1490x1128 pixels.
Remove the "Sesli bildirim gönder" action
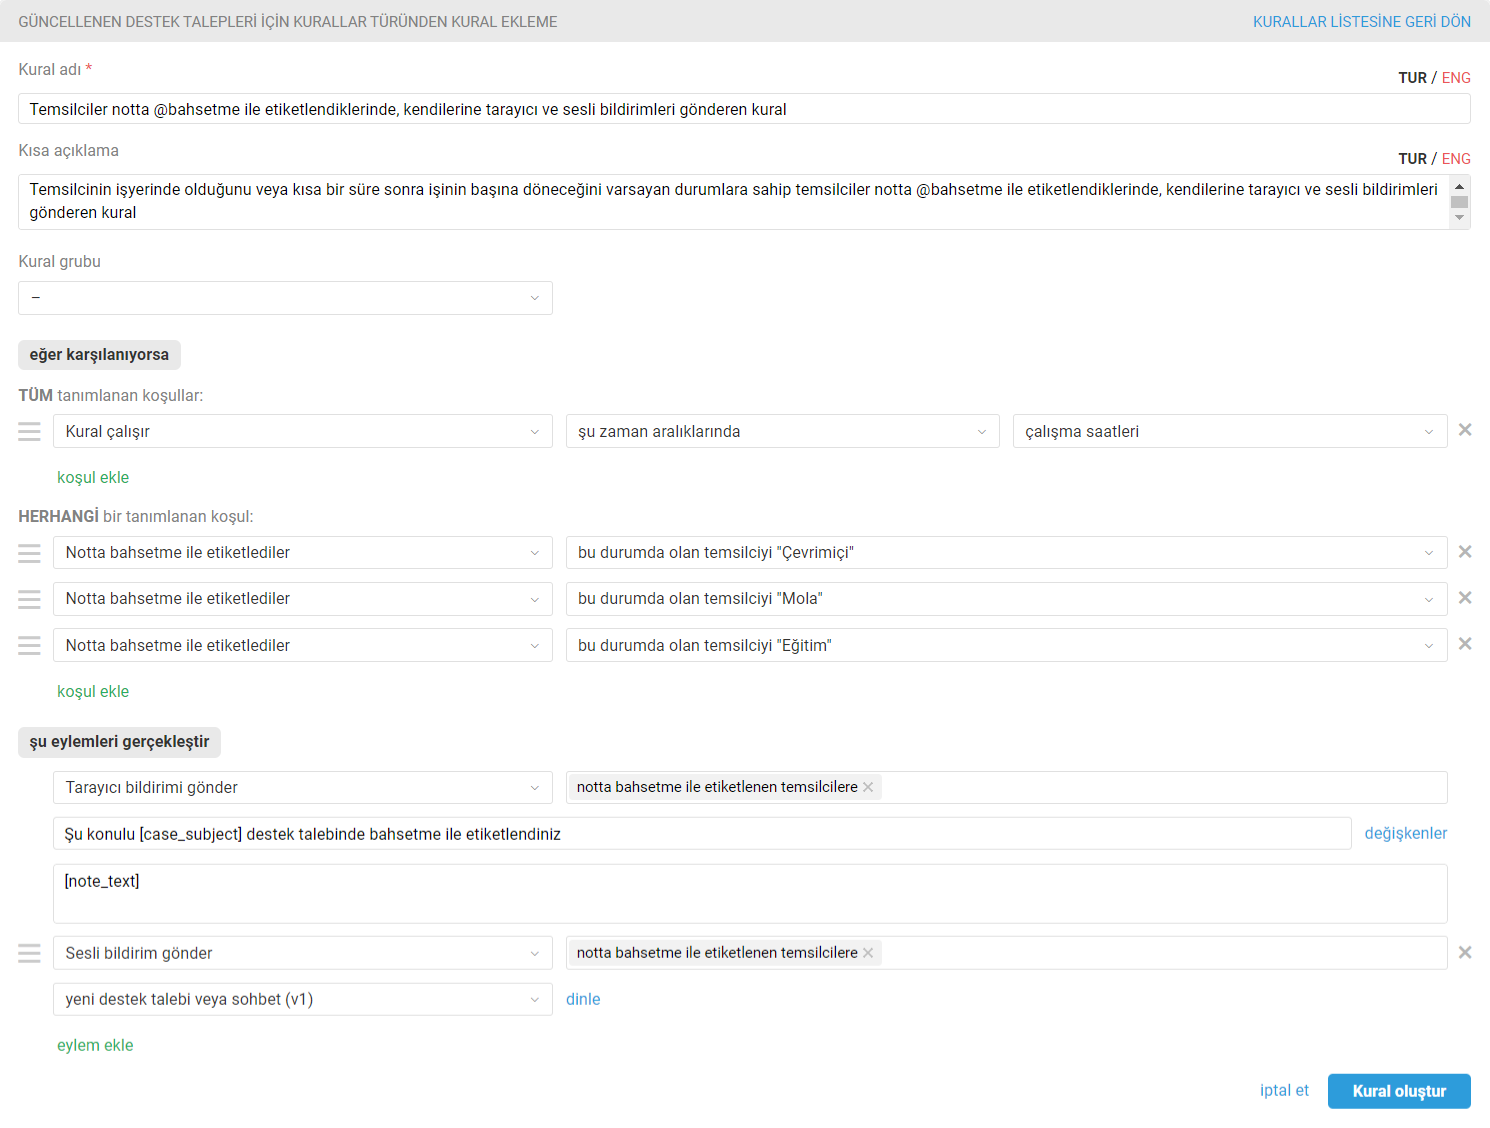click(1464, 953)
